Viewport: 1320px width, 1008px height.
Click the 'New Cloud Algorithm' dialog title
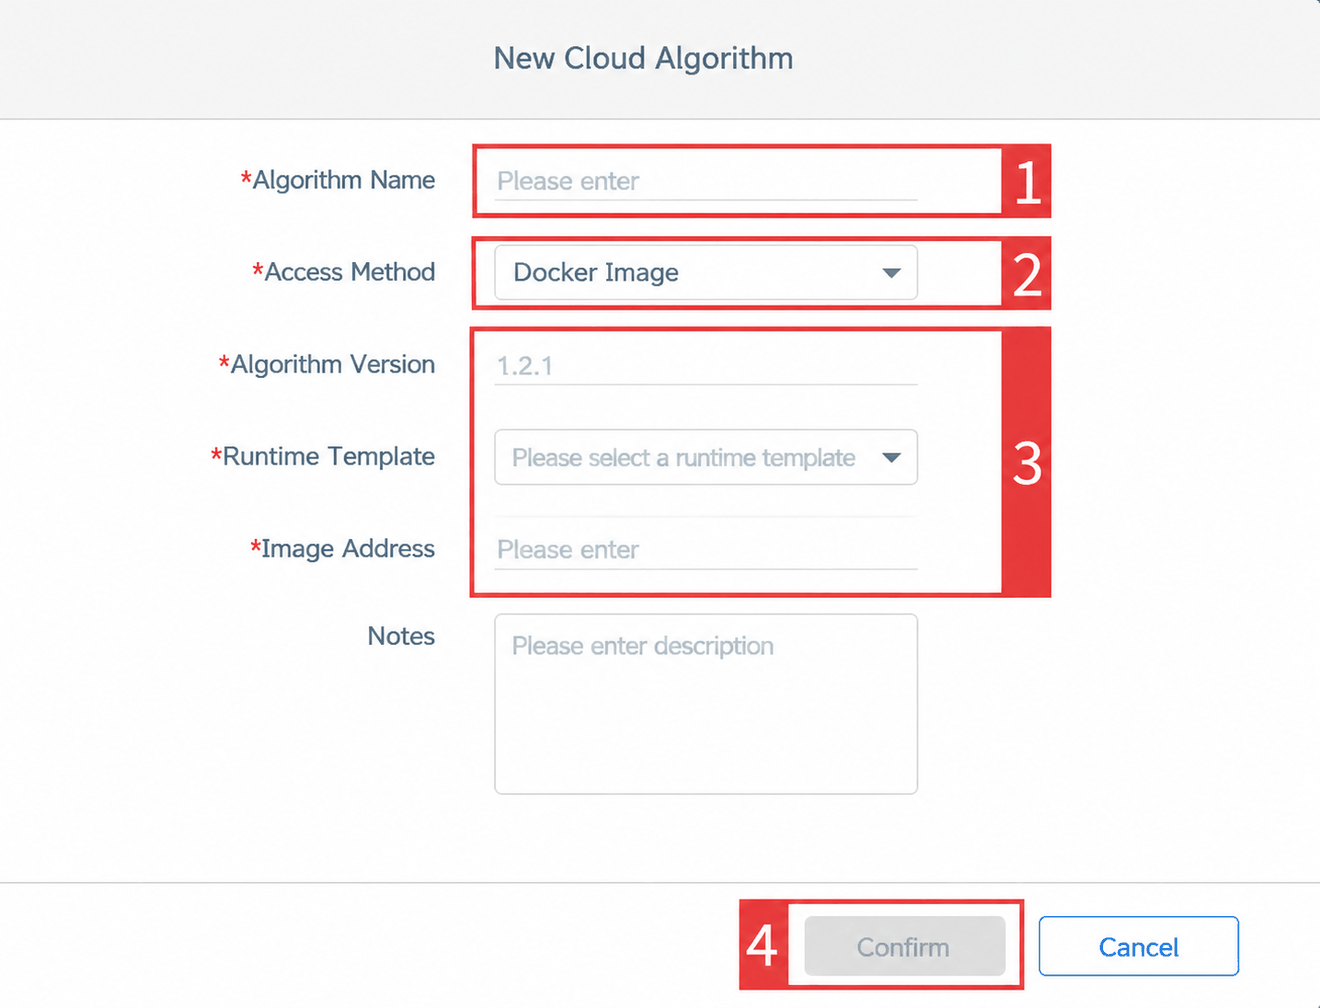coord(643,58)
